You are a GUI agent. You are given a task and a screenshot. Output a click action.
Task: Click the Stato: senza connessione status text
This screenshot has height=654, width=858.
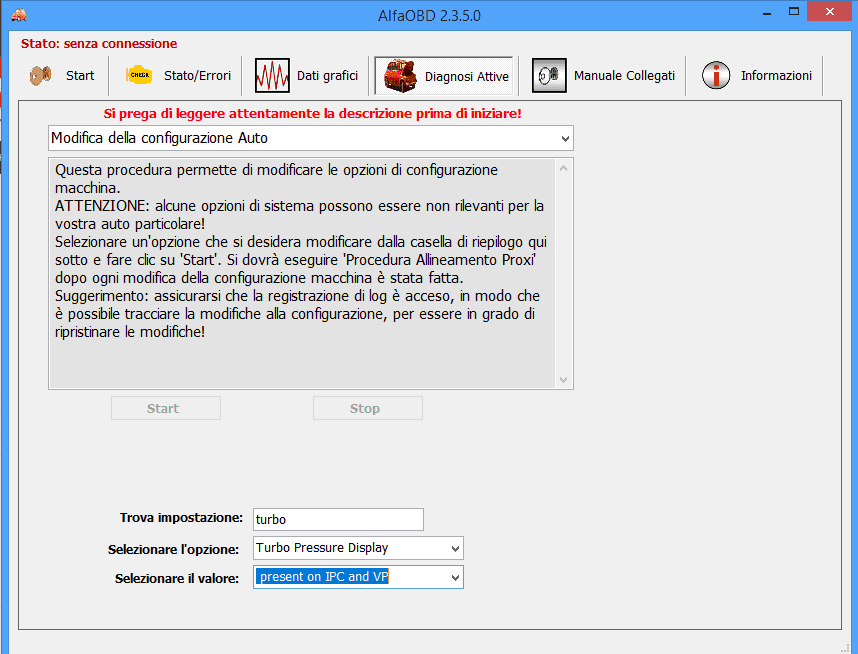(x=99, y=44)
